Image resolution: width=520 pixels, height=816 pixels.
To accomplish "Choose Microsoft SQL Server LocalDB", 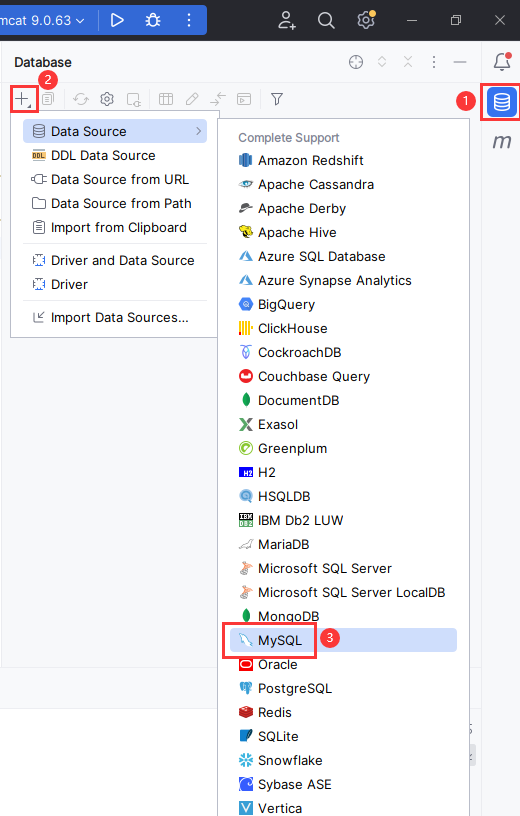I will coord(344,592).
